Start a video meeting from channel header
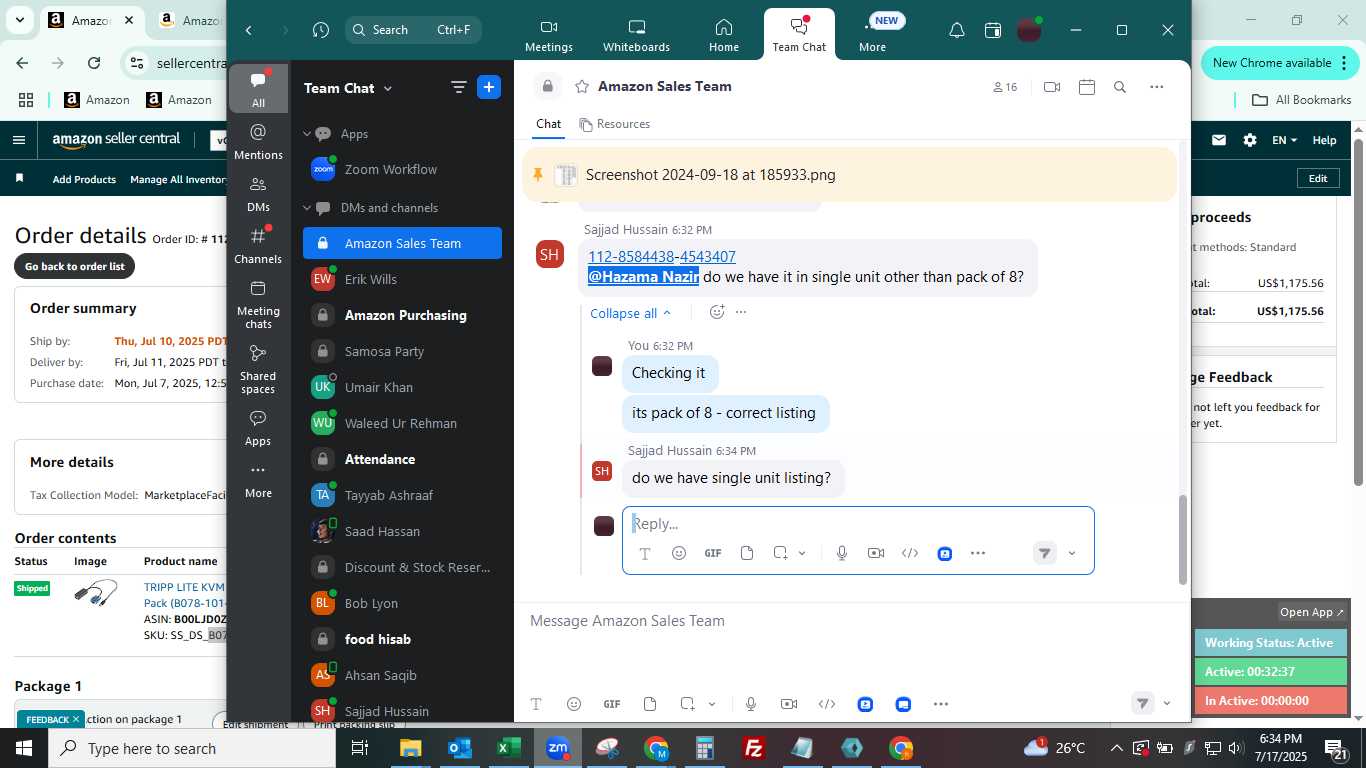The height and width of the screenshot is (768, 1366). point(1051,87)
